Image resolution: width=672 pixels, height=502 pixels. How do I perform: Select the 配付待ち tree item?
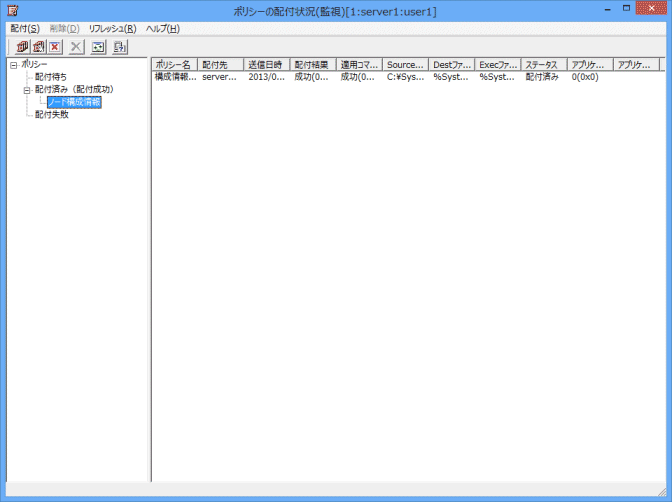51,77
